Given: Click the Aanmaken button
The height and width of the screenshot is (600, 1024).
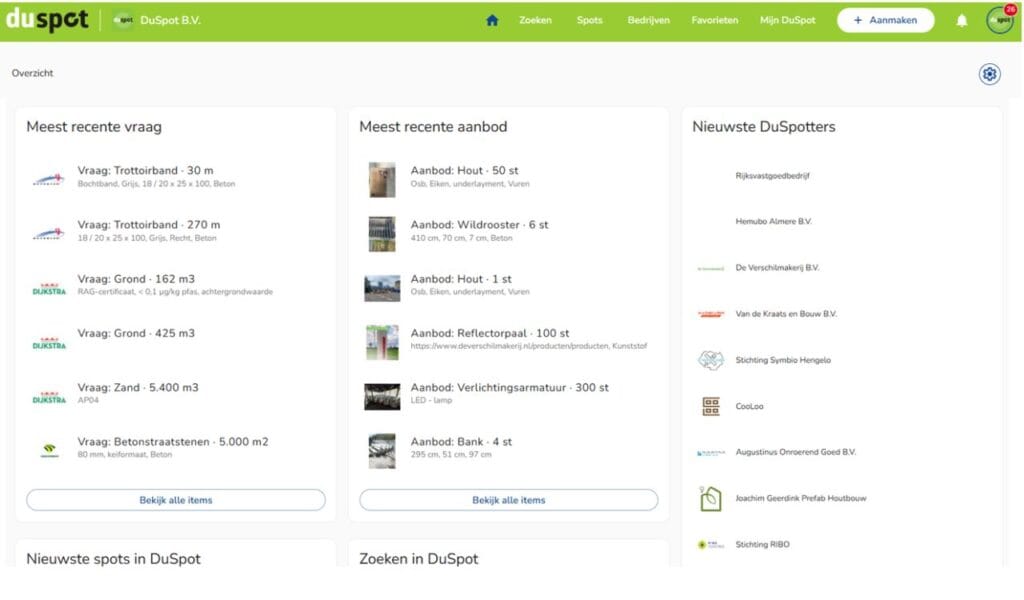Looking at the screenshot, I should click(886, 20).
